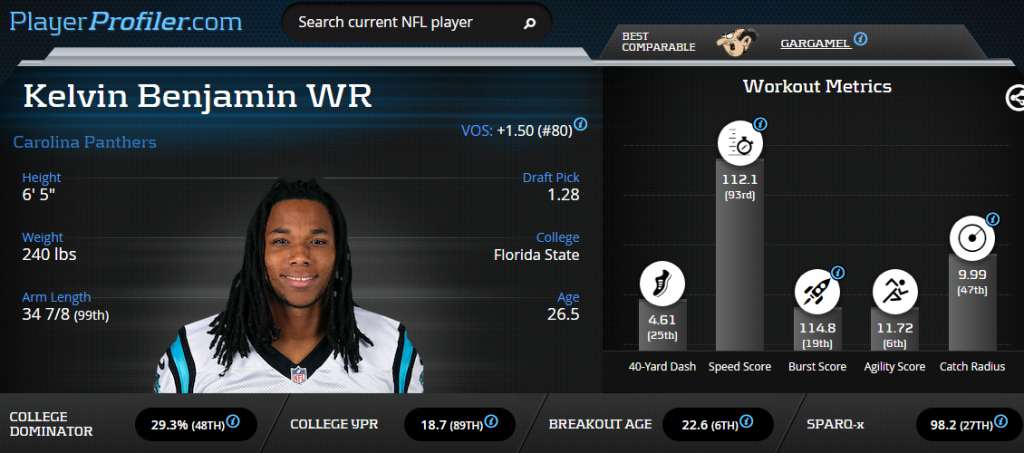
Task: Click the 40-Yard Dash shoe icon
Action: 662,283
